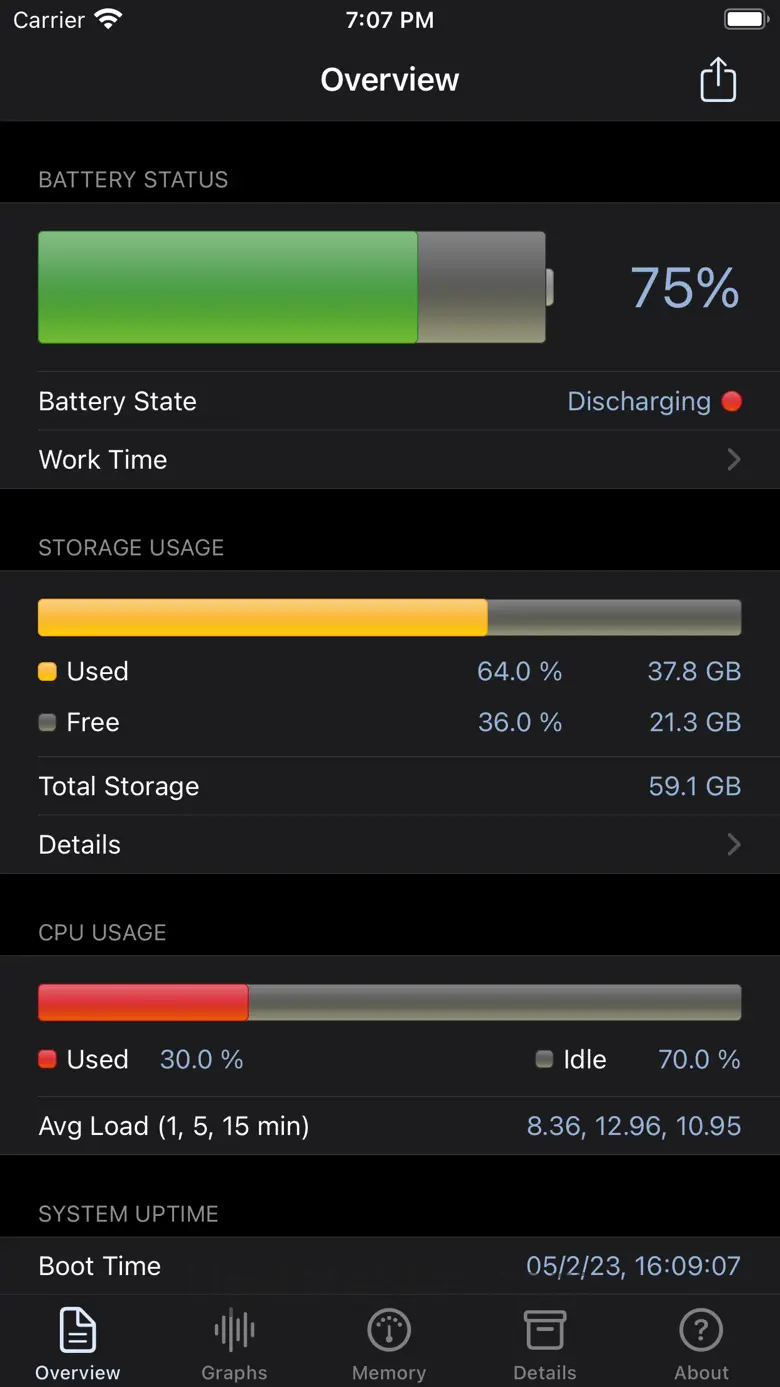Tap the Work Time row label

103,460
